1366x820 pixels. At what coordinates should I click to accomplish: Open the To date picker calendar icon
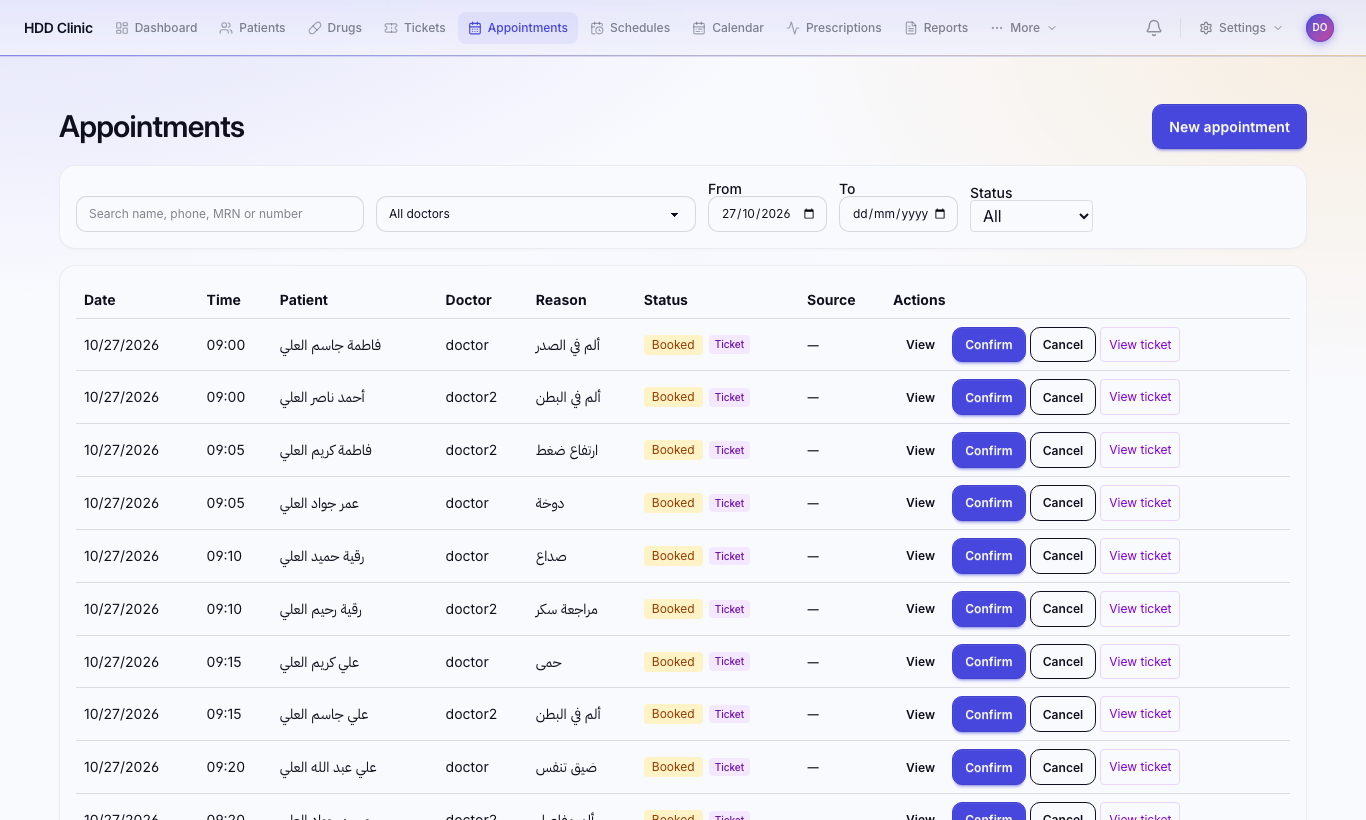click(940, 214)
